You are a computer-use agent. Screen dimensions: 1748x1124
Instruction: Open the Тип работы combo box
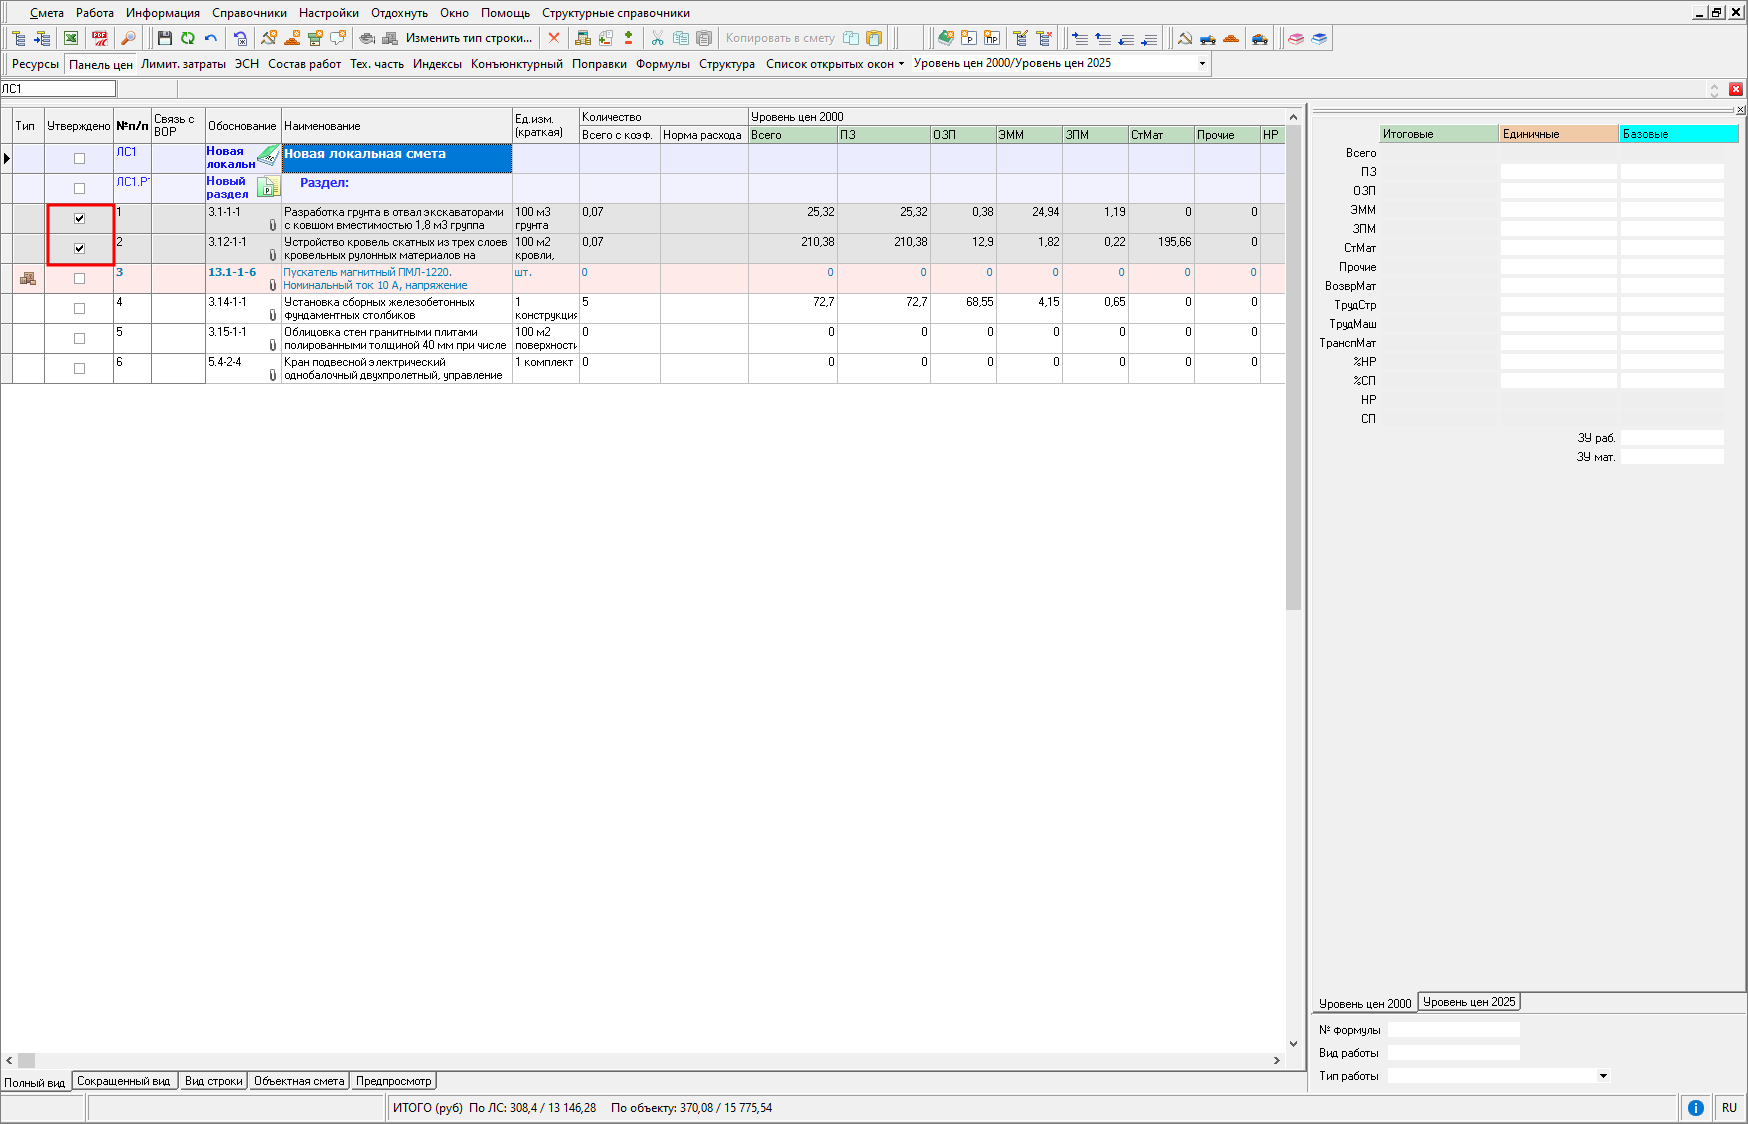[1603, 1076]
